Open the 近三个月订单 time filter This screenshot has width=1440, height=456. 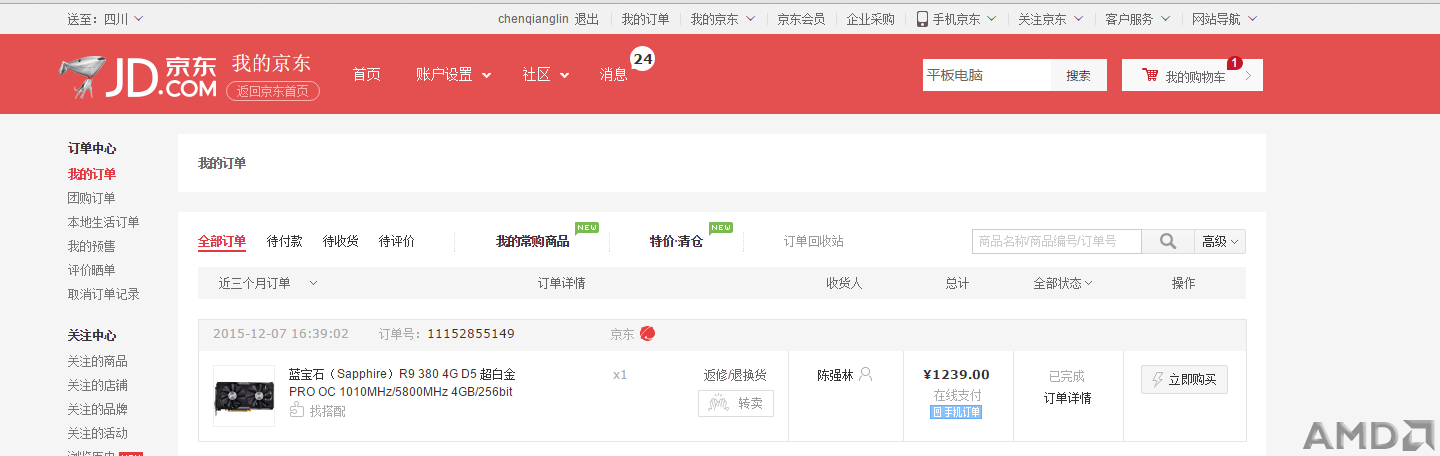coord(268,283)
